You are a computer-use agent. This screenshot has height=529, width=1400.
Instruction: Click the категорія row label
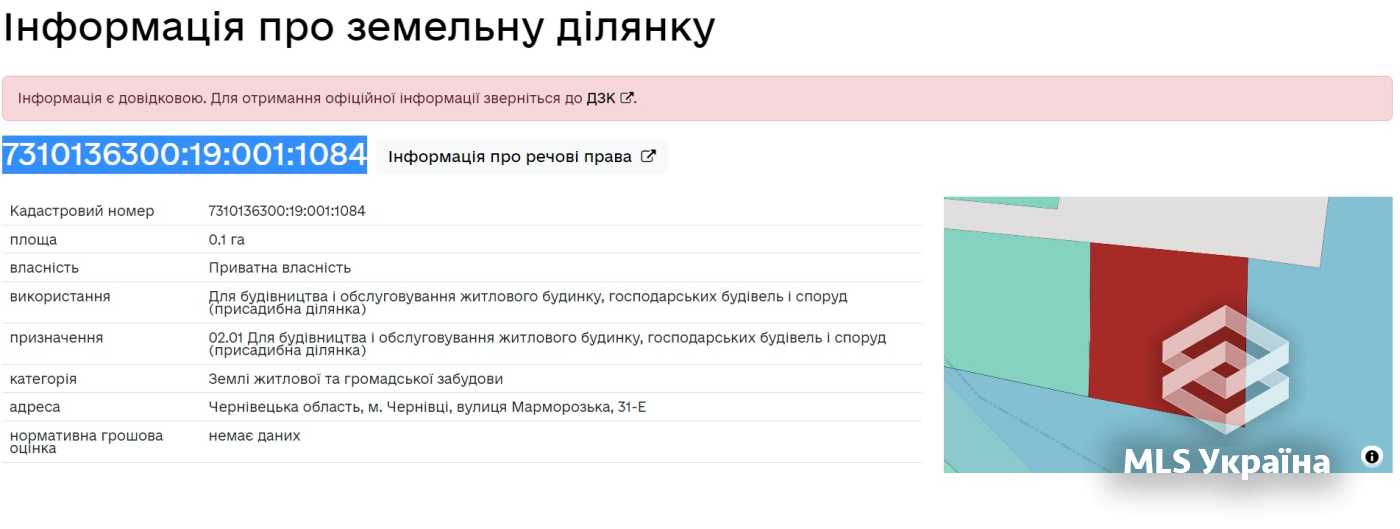[x=43, y=379]
